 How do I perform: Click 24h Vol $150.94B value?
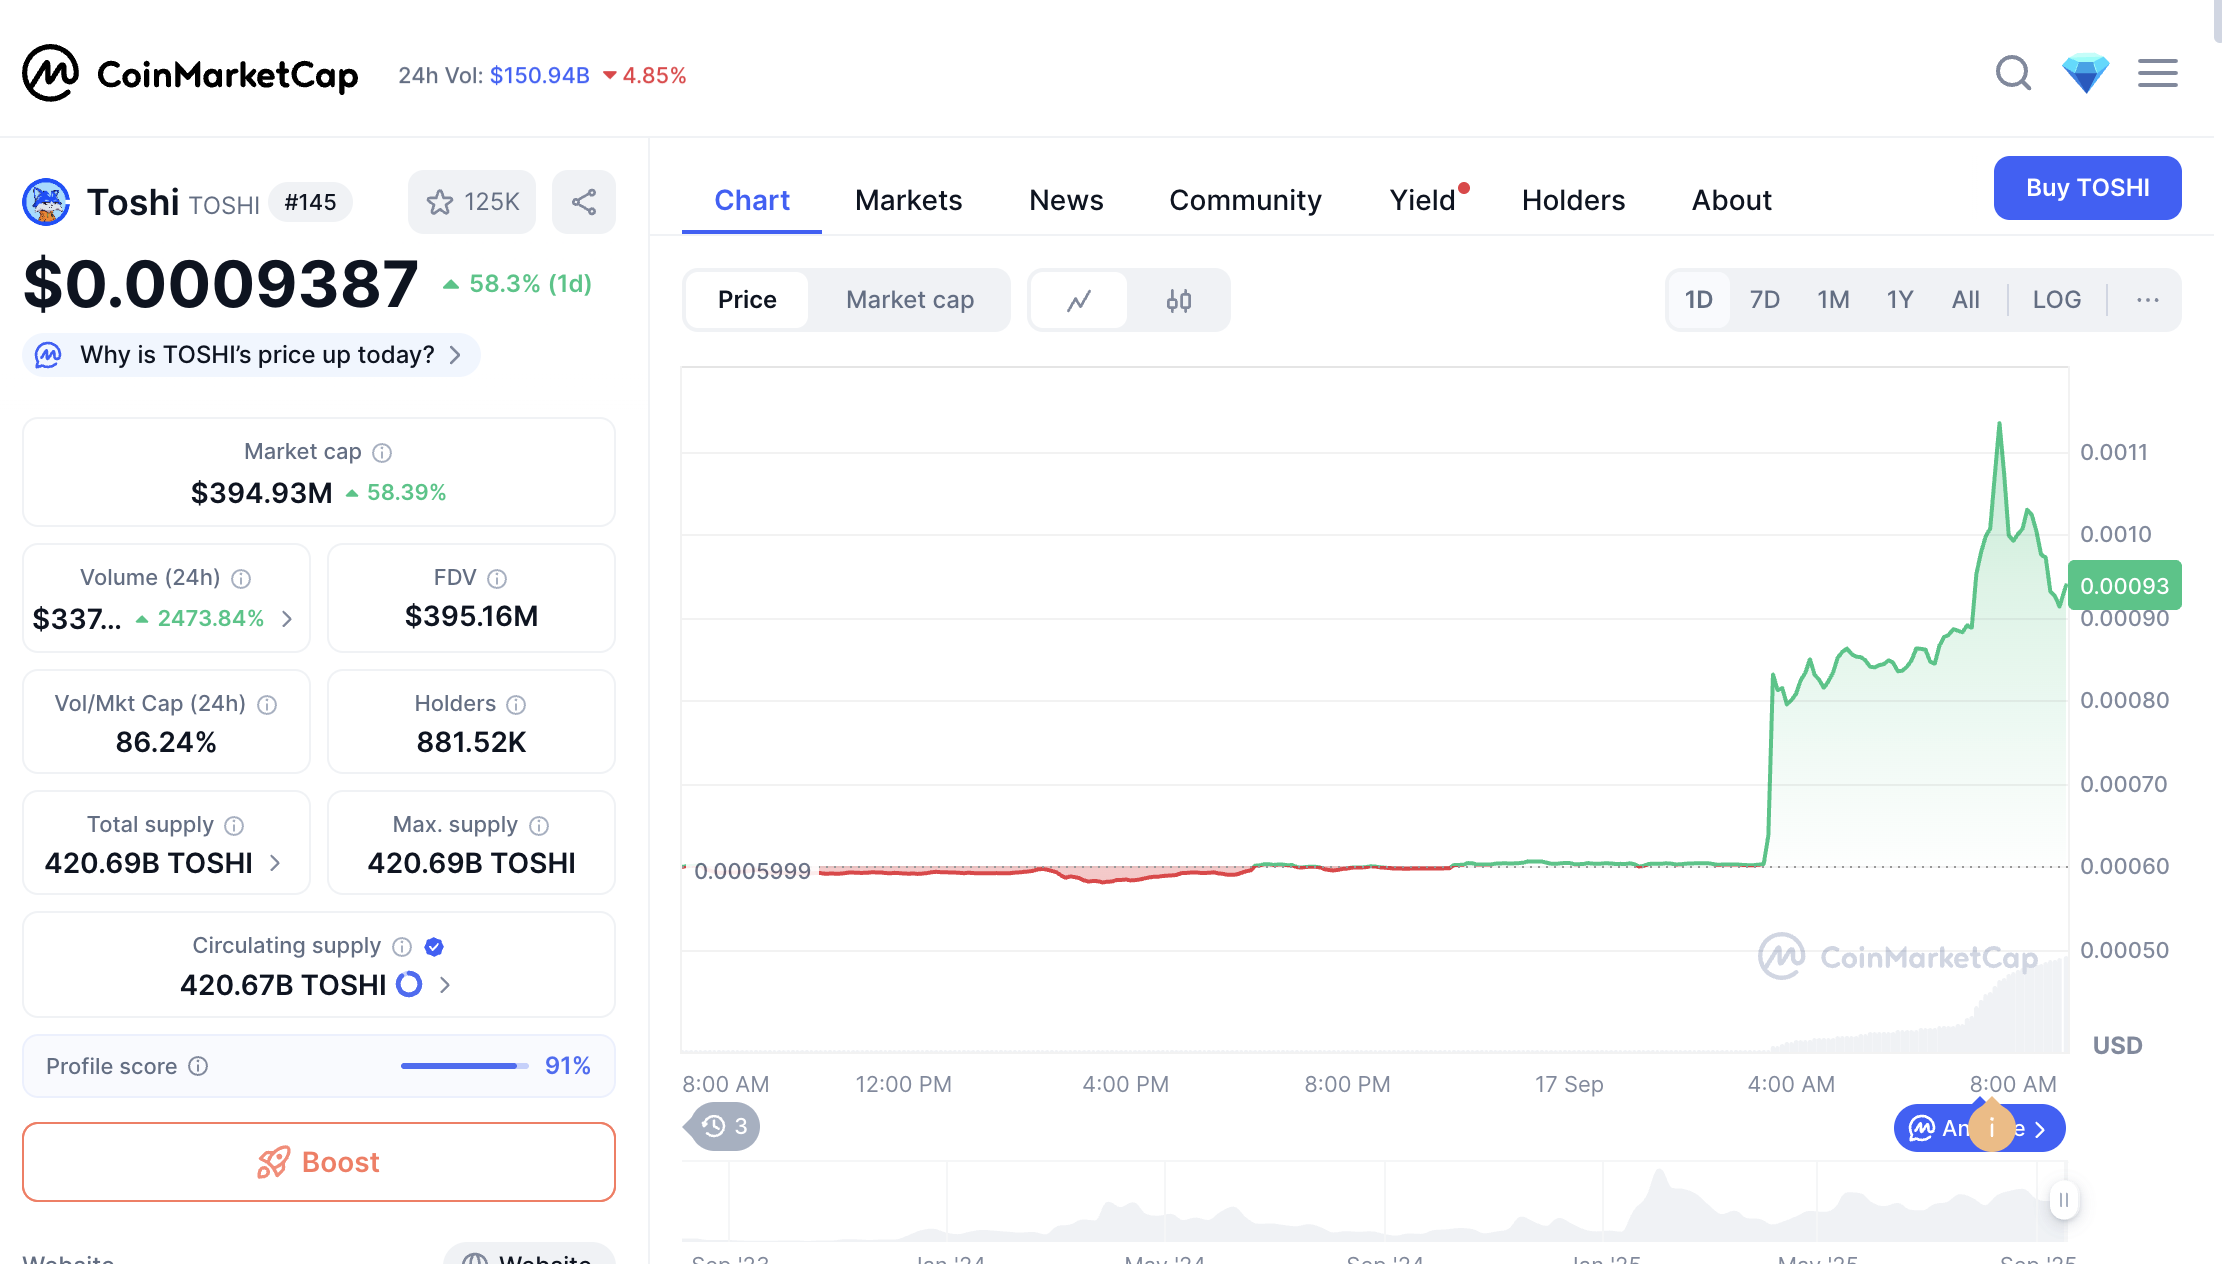click(x=539, y=76)
